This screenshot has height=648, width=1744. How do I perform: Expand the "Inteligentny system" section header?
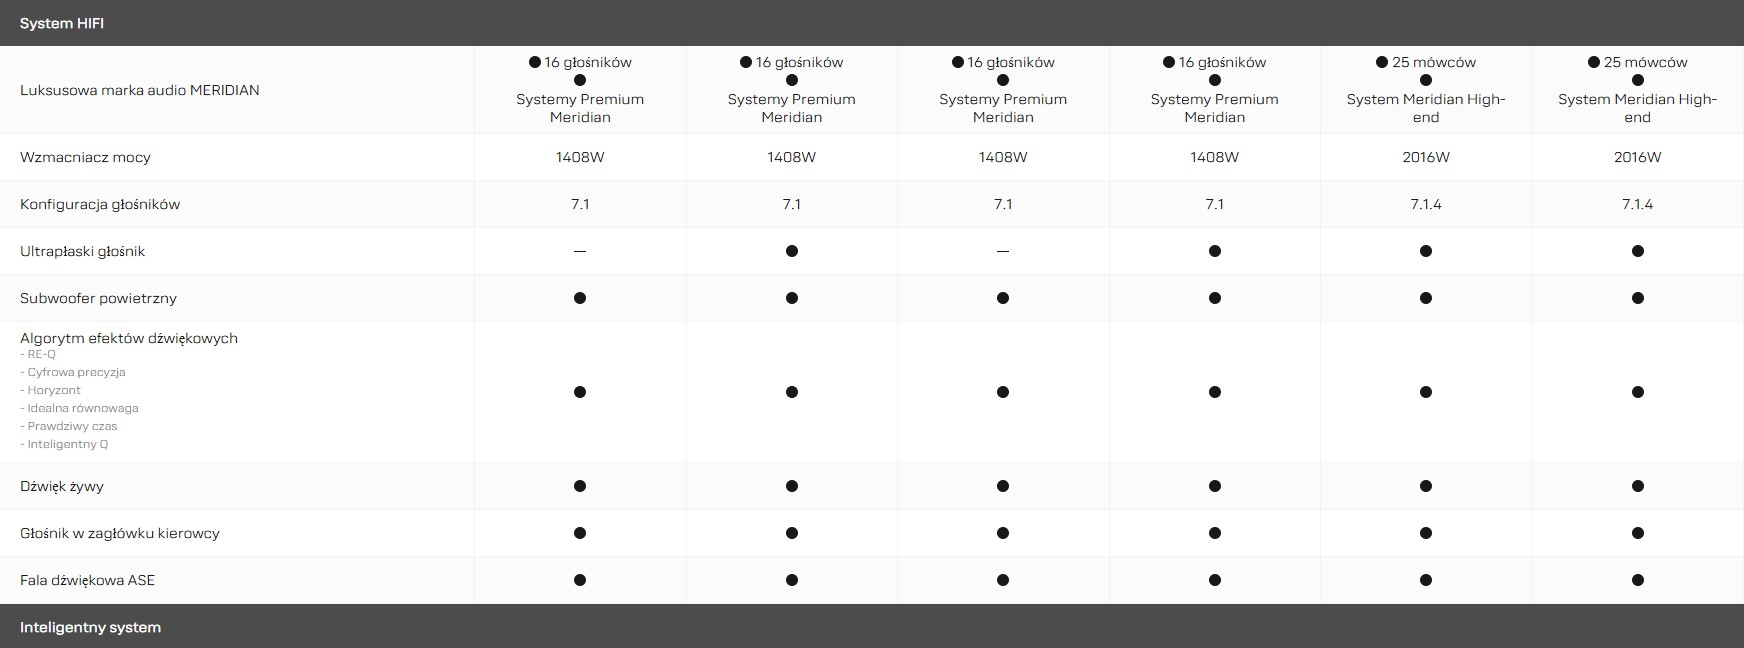pyautogui.click(x=90, y=627)
